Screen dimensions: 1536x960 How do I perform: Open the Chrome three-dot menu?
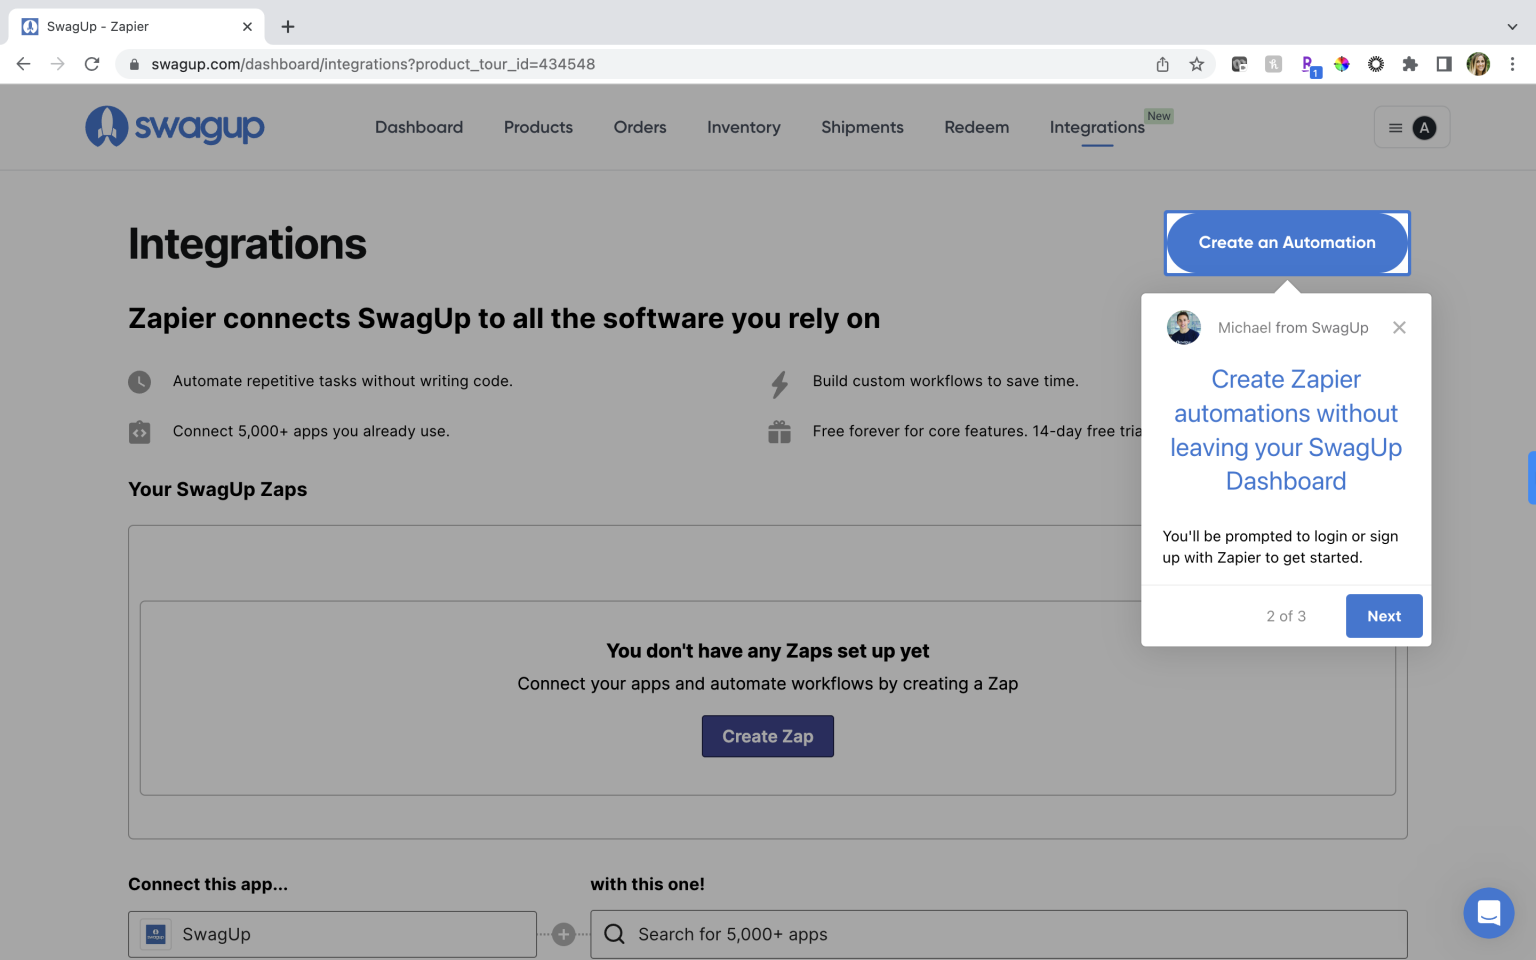1513,63
